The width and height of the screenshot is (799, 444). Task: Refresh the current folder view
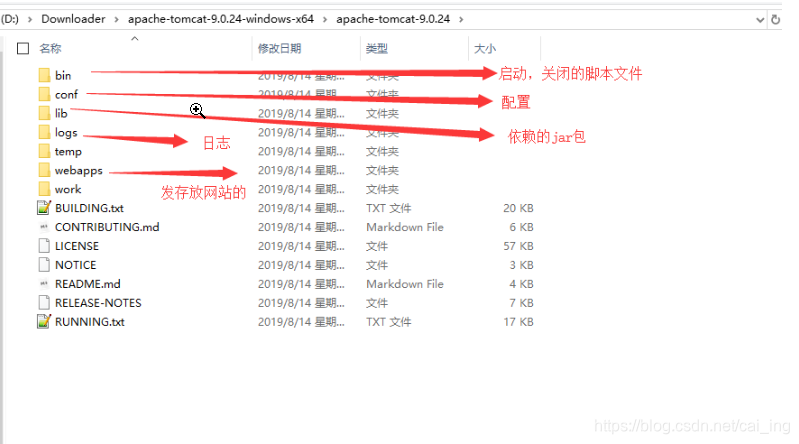(776, 19)
